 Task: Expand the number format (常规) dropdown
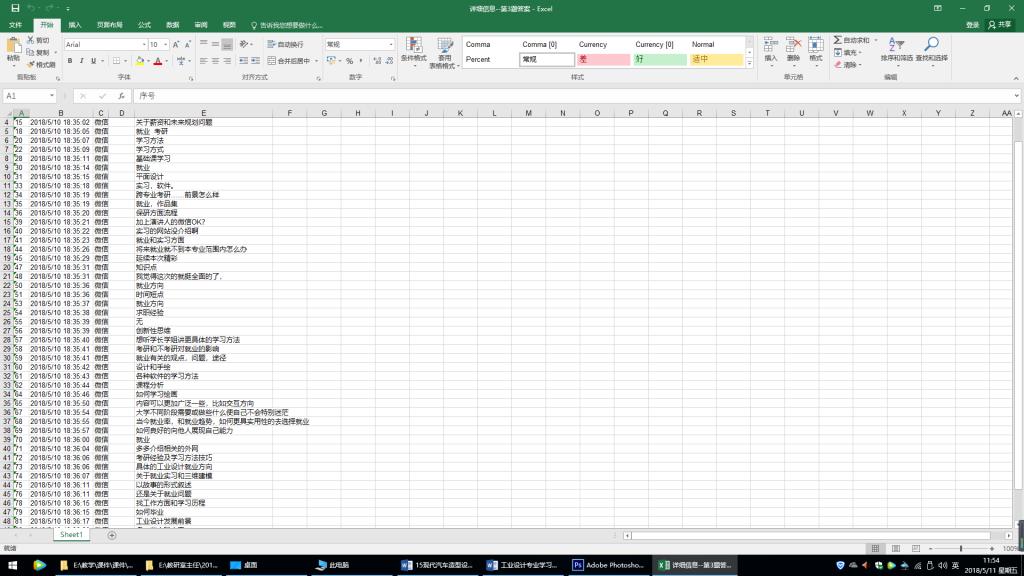pos(391,45)
